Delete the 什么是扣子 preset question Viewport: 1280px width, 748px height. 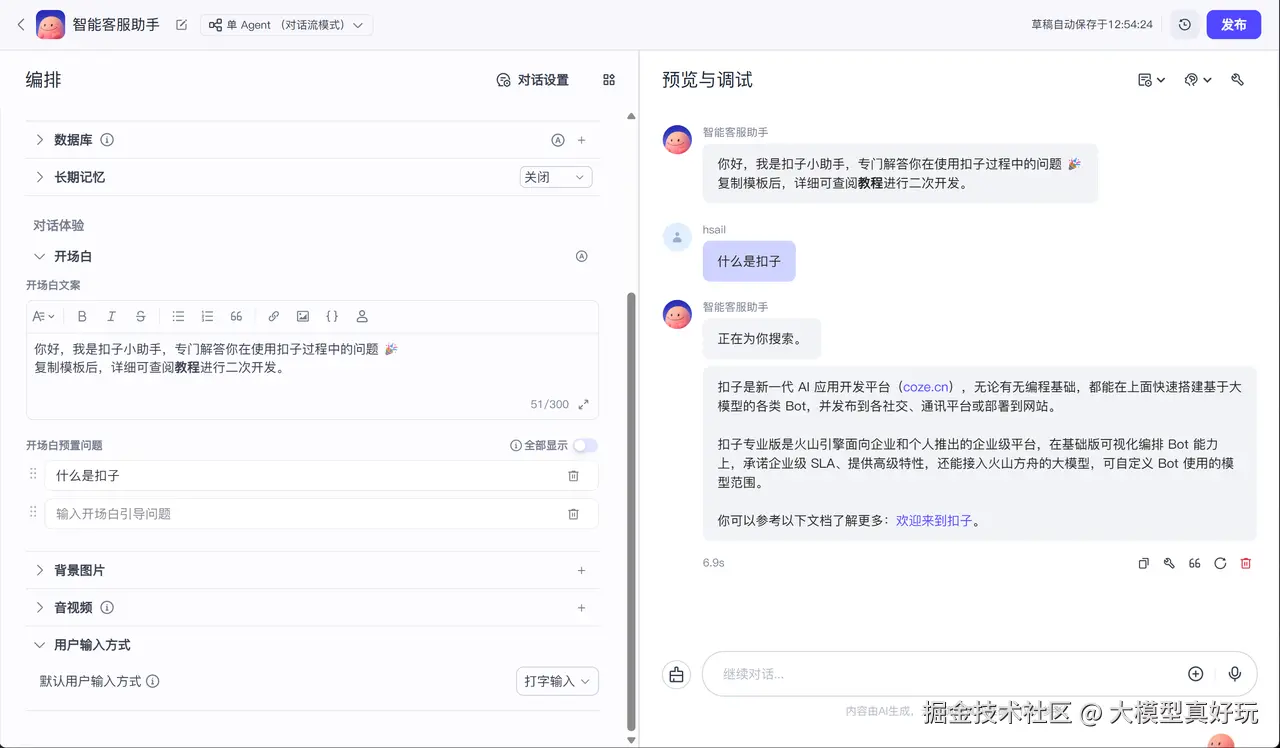pyautogui.click(x=574, y=476)
